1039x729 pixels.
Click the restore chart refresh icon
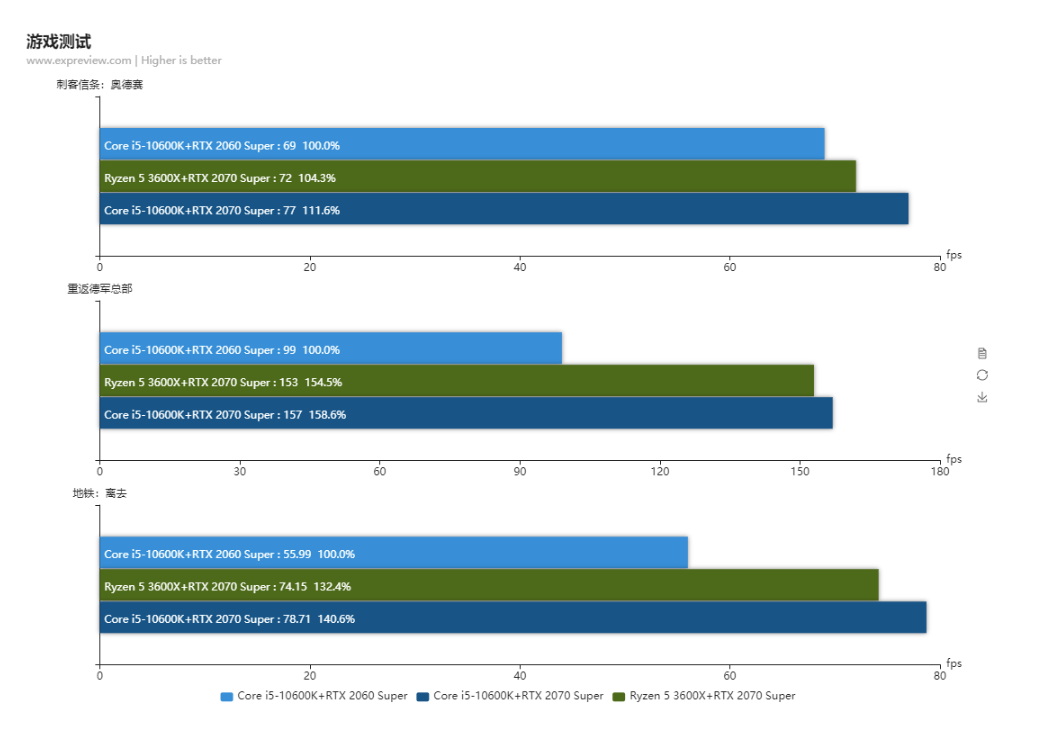982,375
